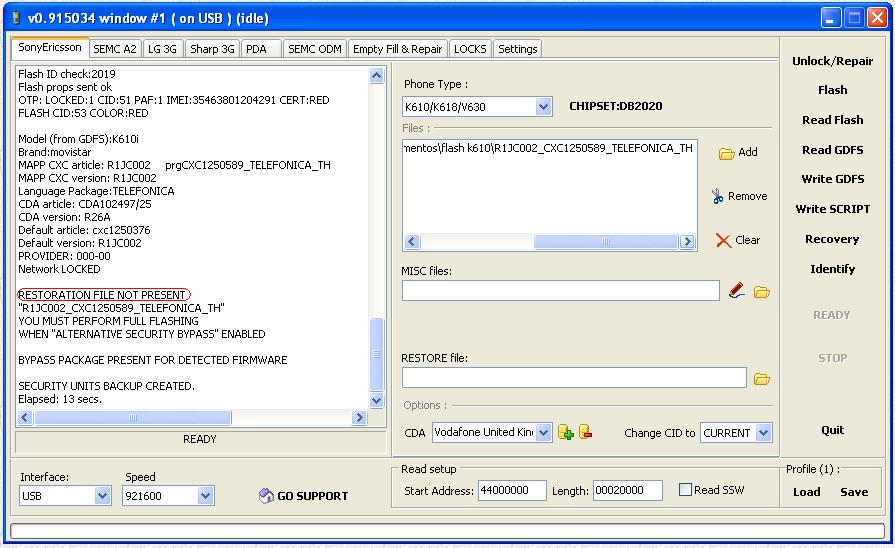
Task: Switch to the SEMC A2 tab
Action: tap(115, 49)
